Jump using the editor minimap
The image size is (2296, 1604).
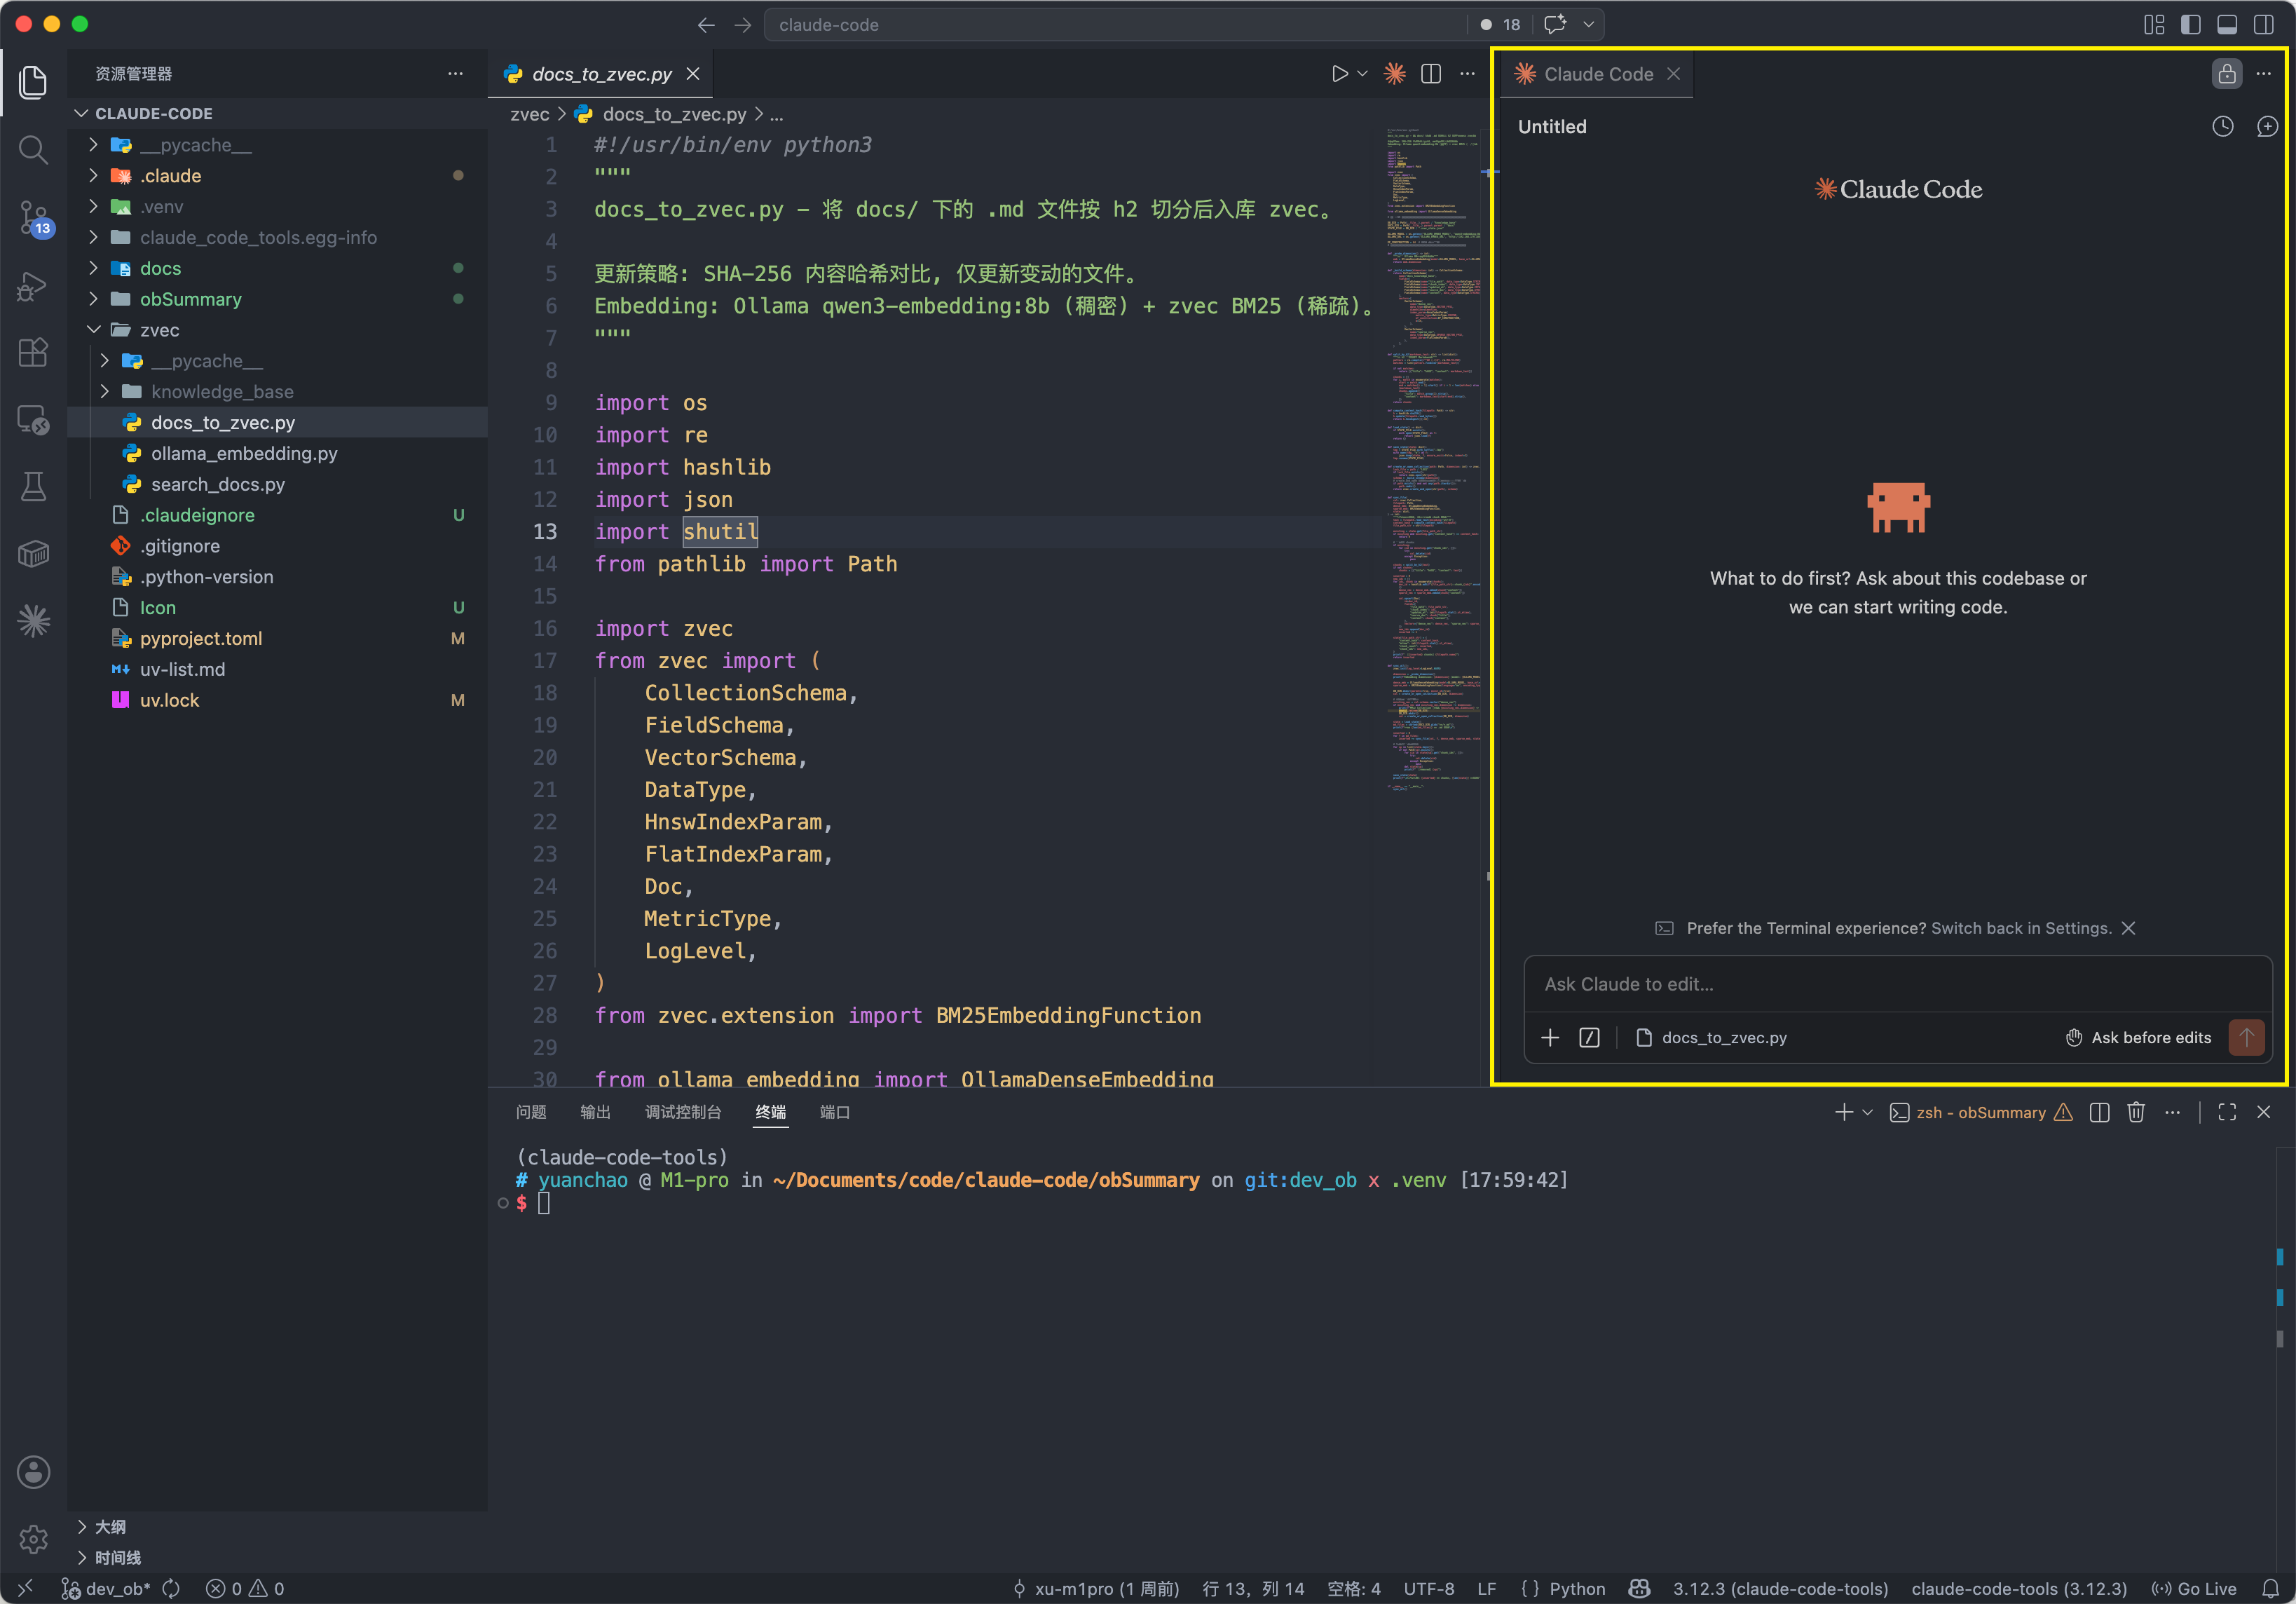1434,460
